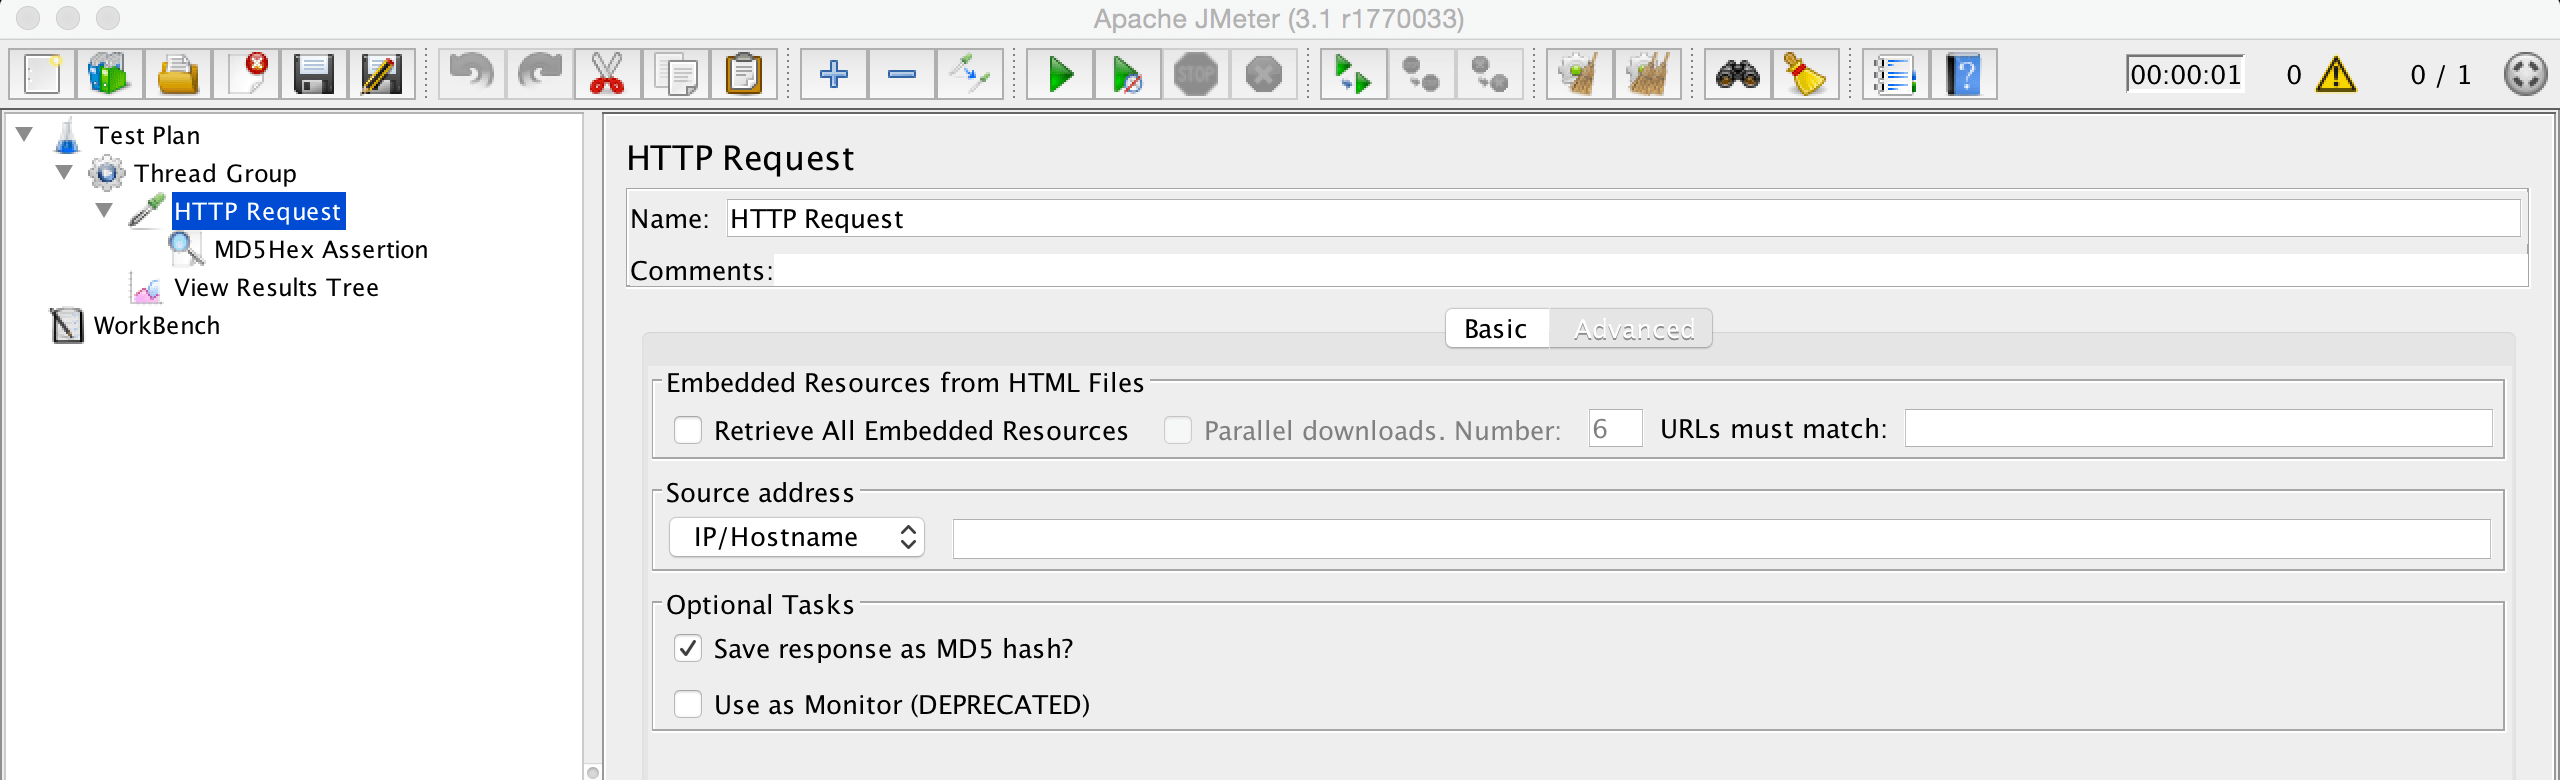
Task: Click Save test plan as icon
Action: click(382, 75)
